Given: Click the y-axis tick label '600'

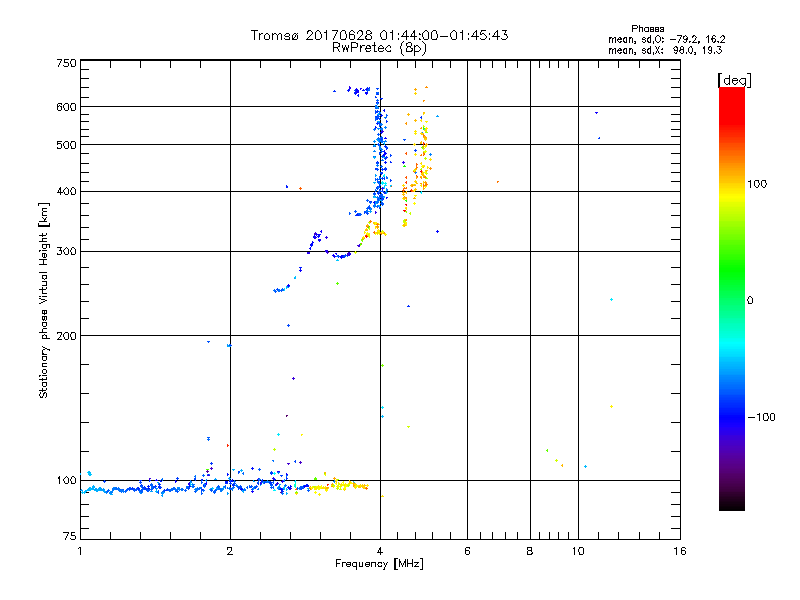Looking at the screenshot, I should click(x=67, y=107).
